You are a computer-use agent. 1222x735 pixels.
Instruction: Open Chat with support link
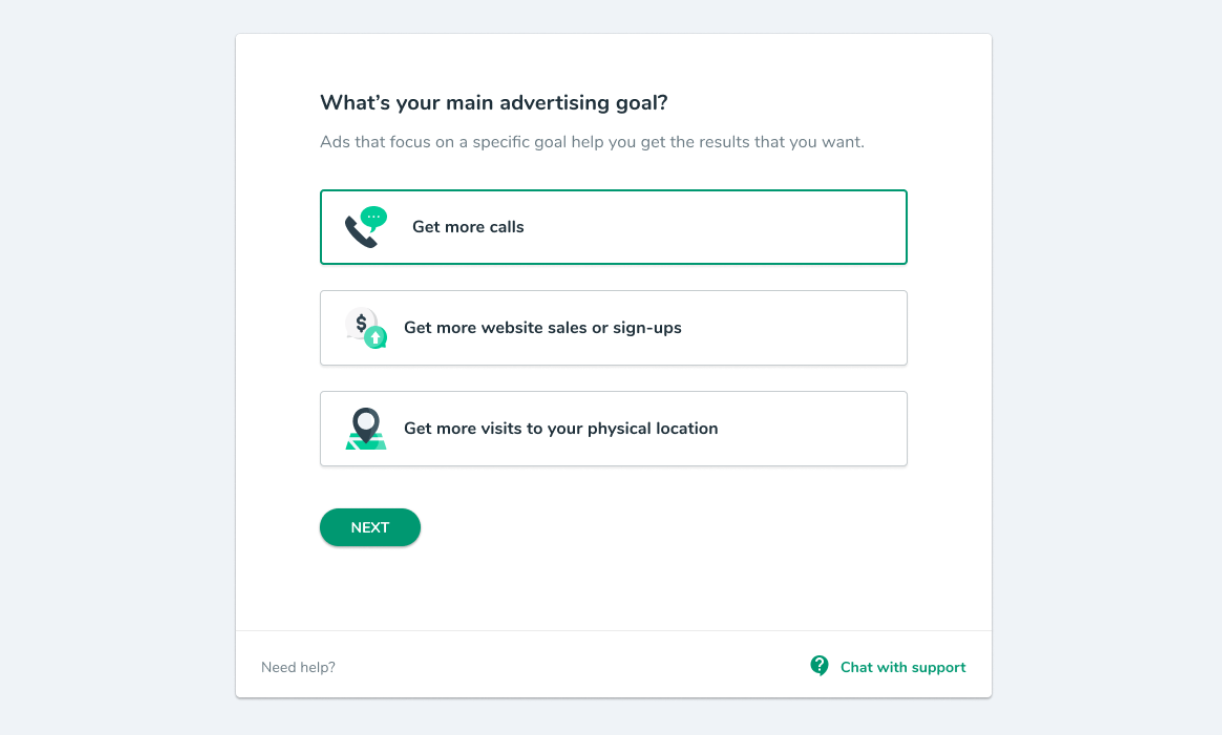pos(903,667)
